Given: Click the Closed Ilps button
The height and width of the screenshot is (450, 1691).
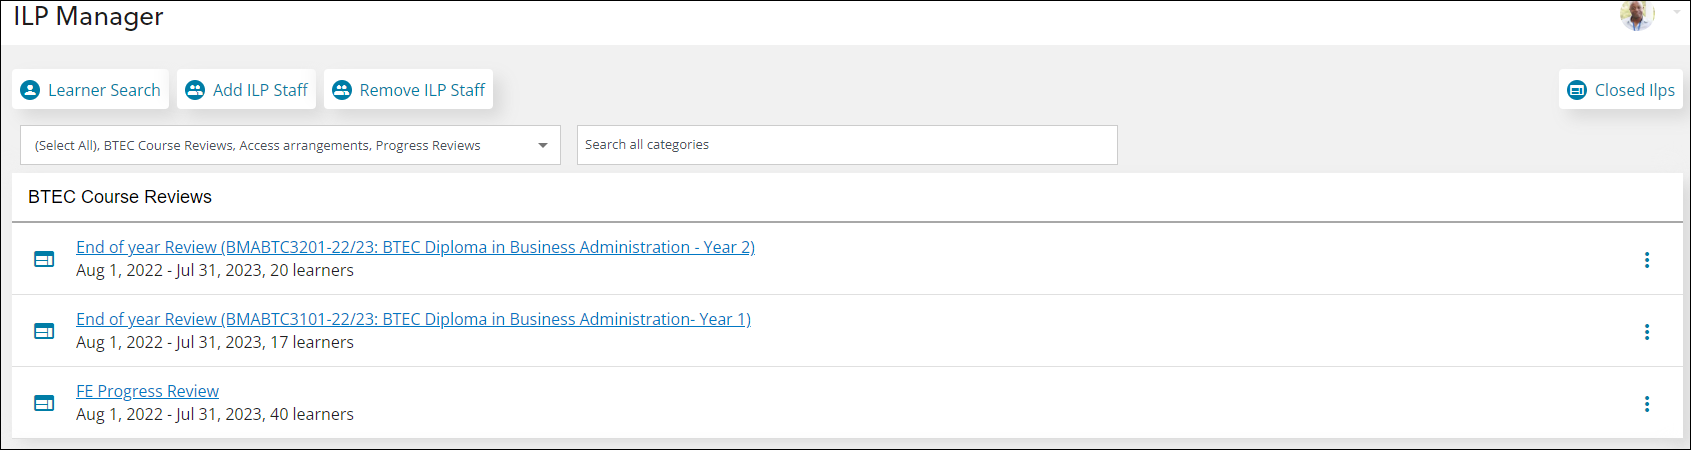Looking at the screenshot, I should click(1621, 90).
